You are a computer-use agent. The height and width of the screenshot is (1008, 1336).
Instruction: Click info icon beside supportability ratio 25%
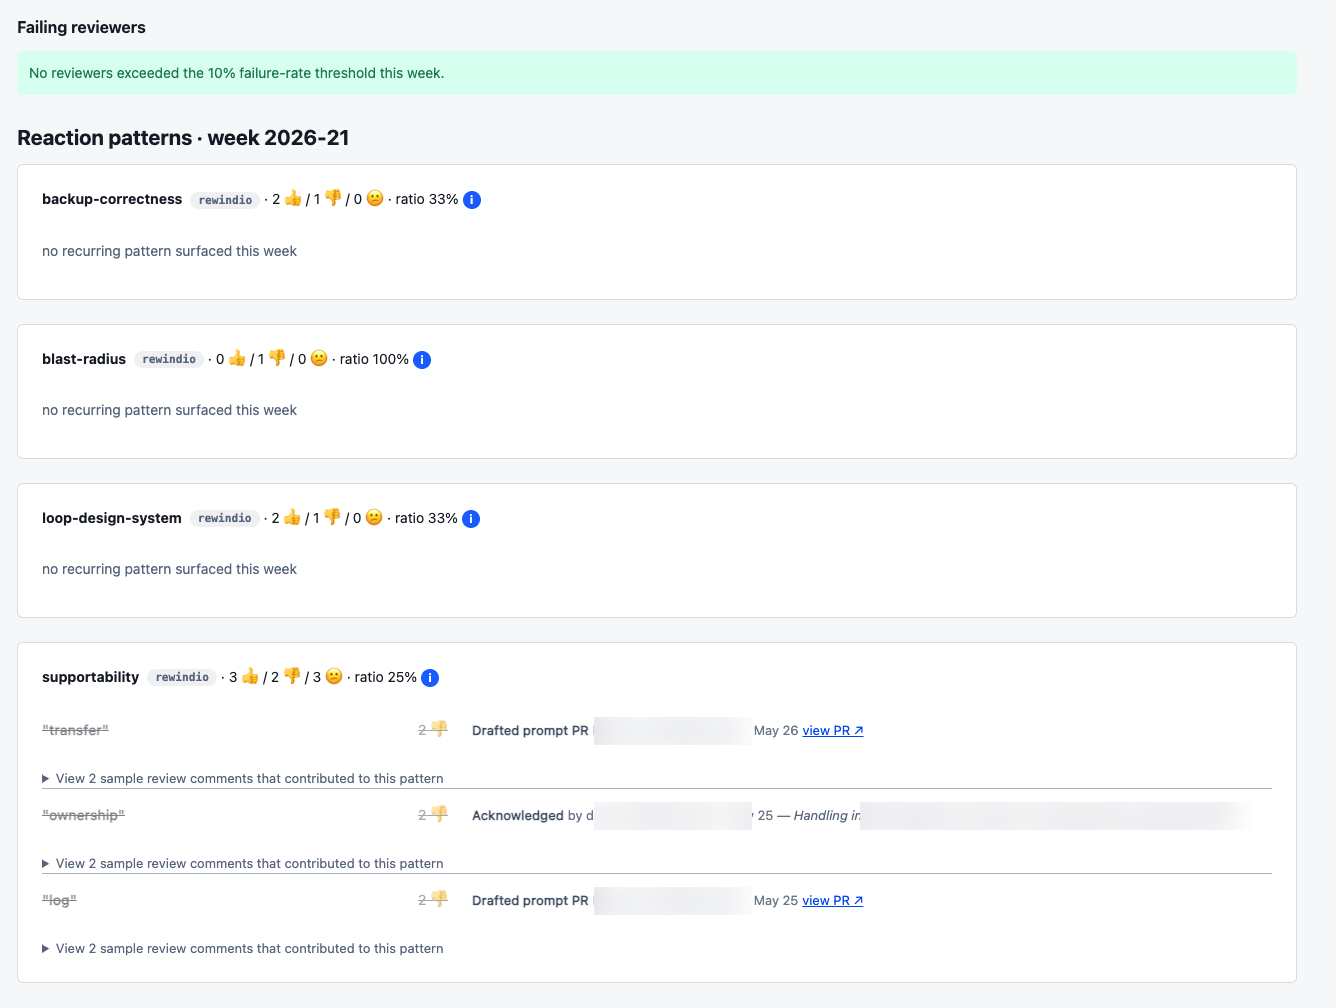click(430, 678)
